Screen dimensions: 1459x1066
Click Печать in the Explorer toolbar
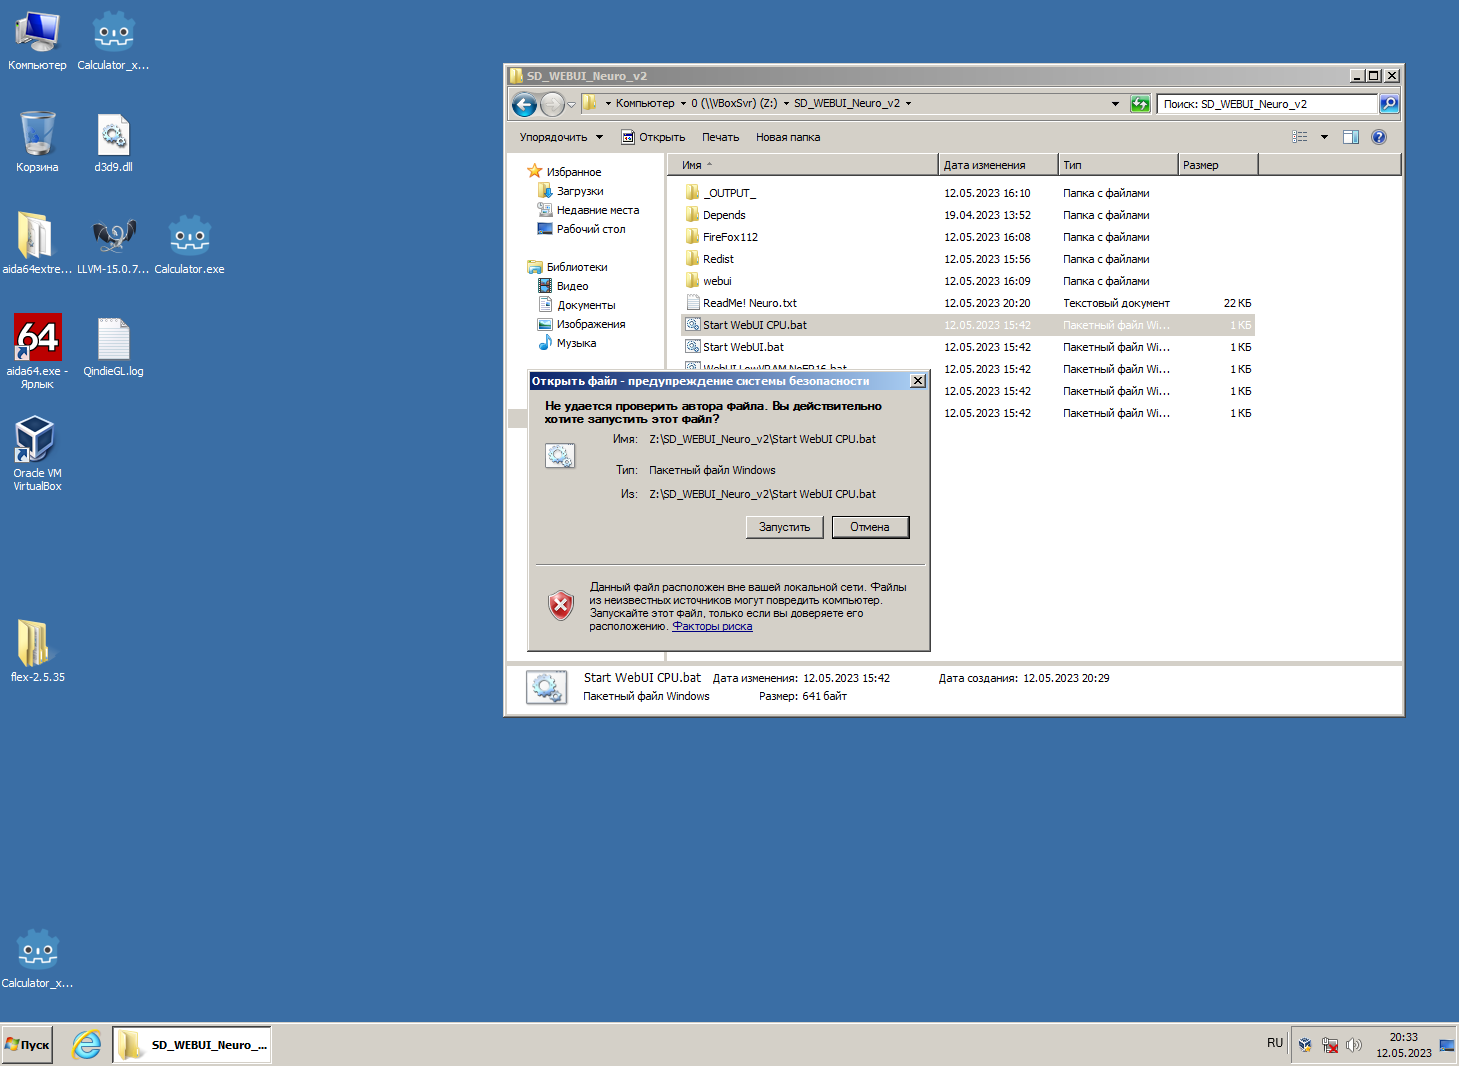point(720,137)
